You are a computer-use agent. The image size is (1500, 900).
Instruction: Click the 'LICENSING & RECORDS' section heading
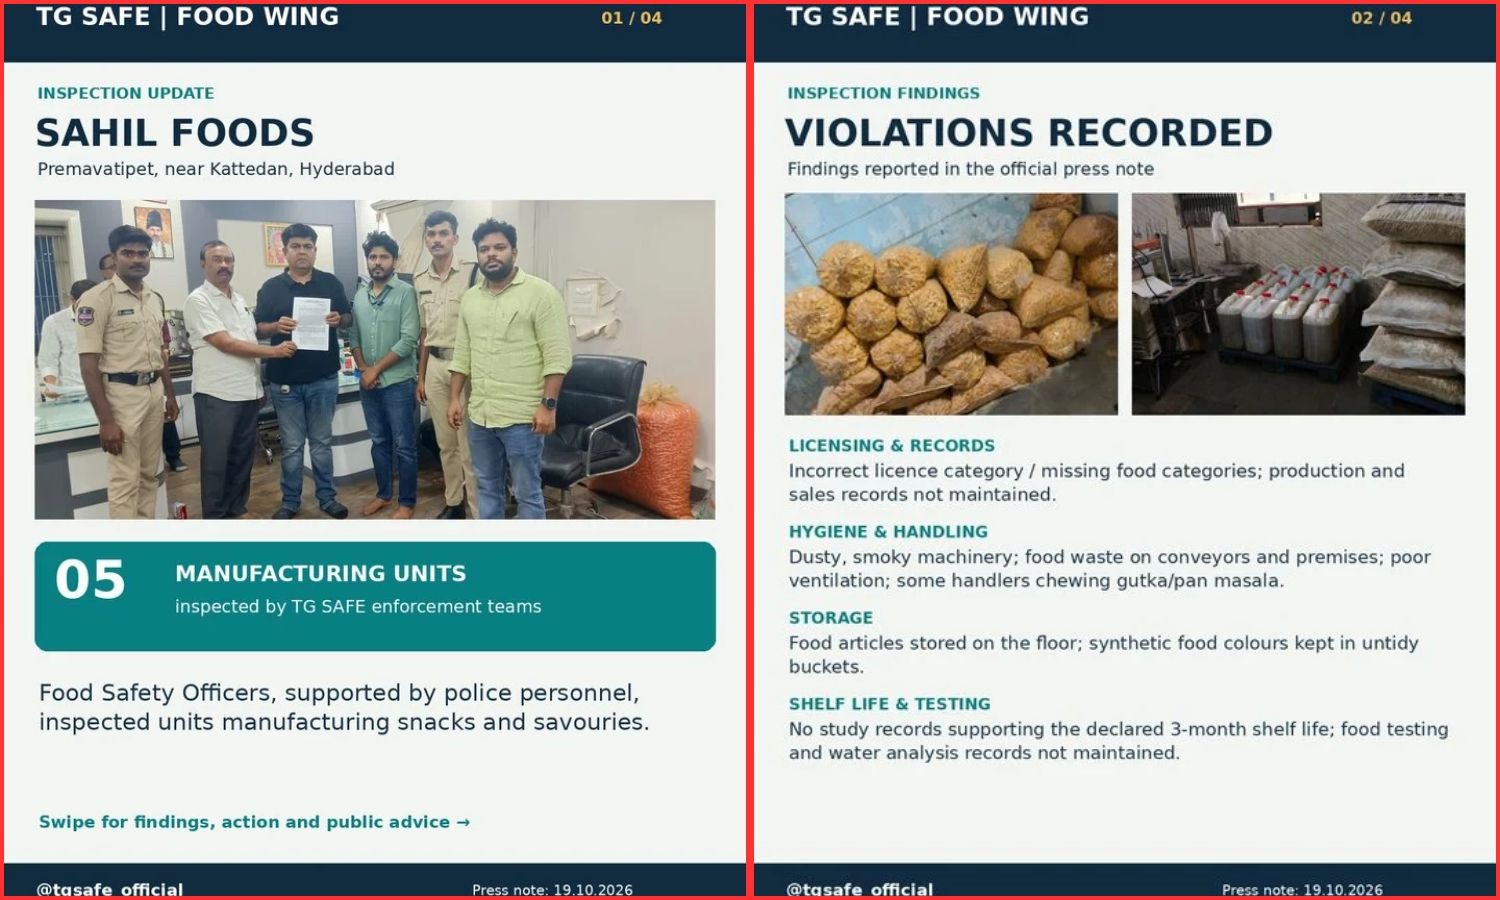pos(891,446)
